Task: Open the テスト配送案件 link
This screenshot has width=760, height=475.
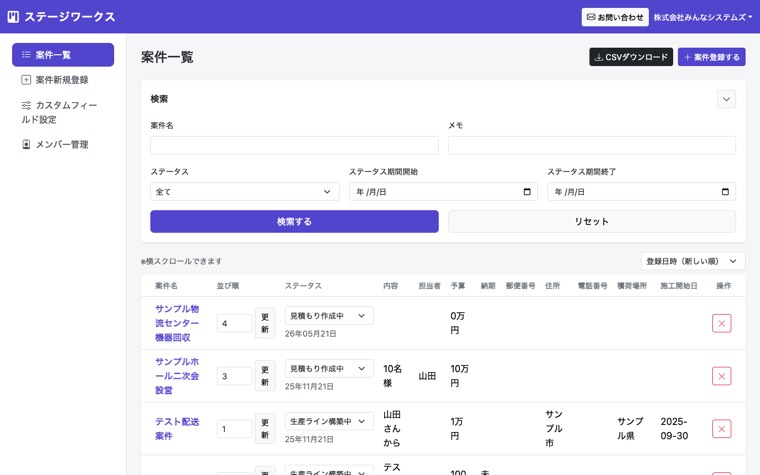Action: [x=177, y=429]
